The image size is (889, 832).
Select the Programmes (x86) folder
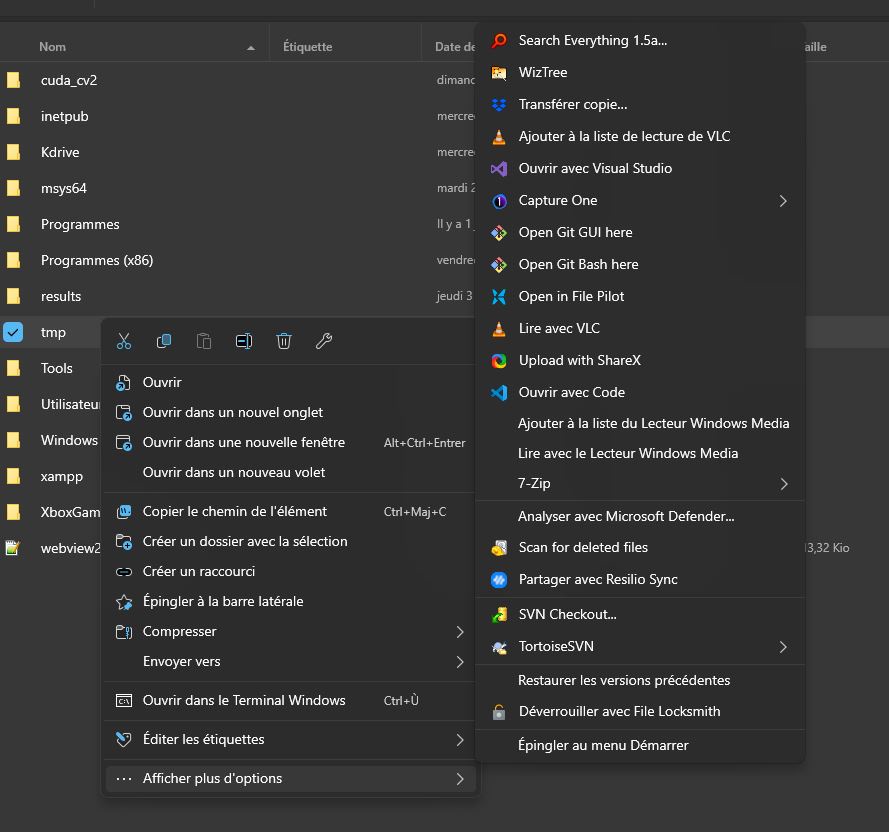tap(97, 261)
